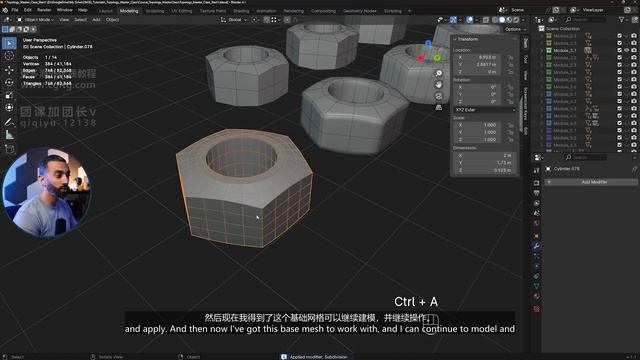Switch to the Geometry Nodes workspace tab
640x360 pixels.
[x=360, y=11]
